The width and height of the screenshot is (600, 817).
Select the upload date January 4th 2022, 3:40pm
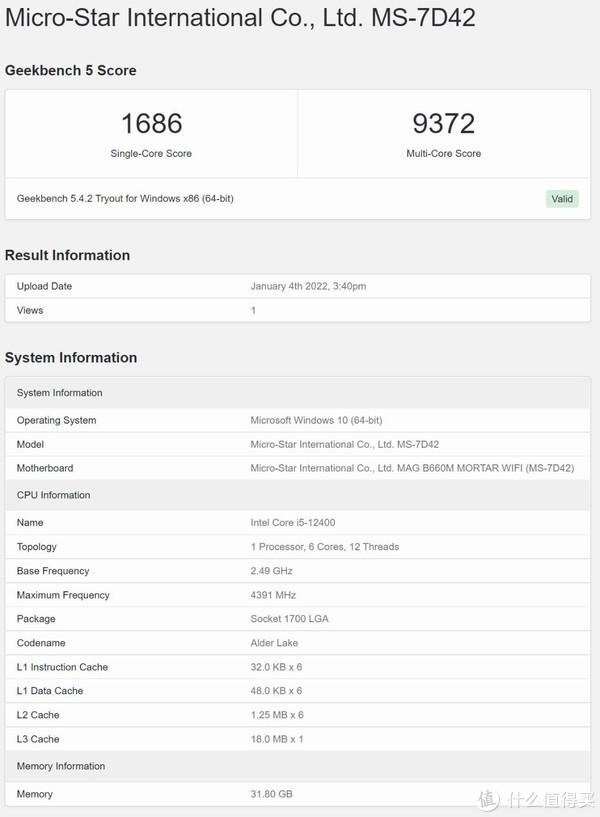click(308, 286)
